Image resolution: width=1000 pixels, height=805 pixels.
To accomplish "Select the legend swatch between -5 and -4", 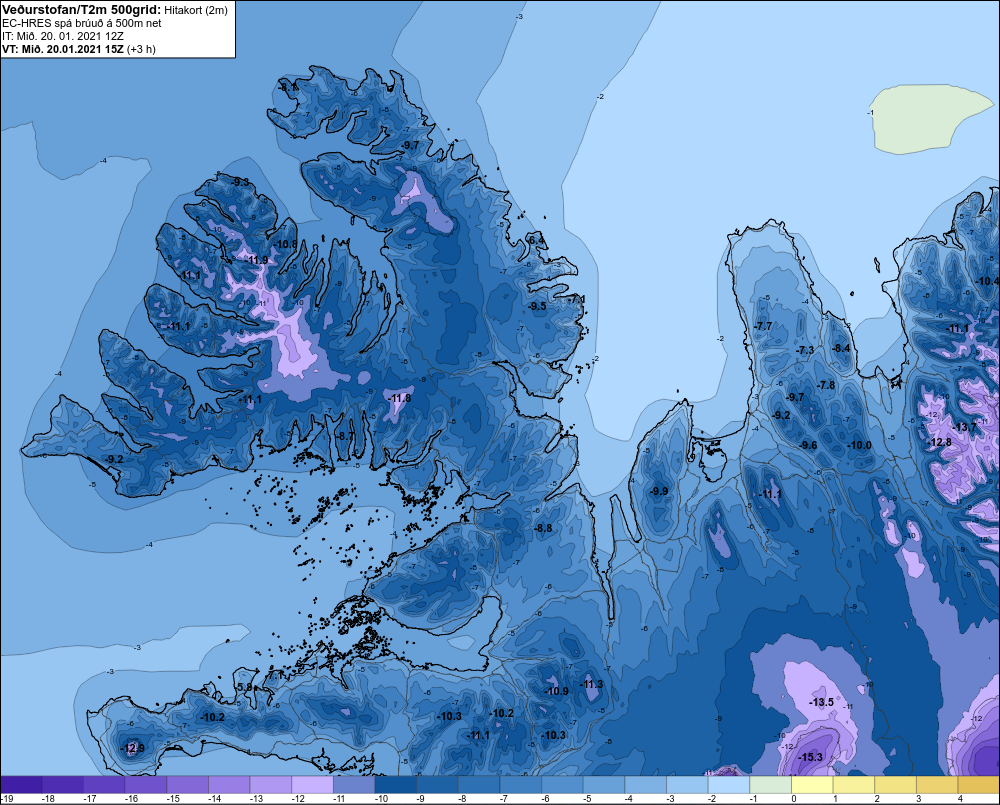I will click(604, 784).
